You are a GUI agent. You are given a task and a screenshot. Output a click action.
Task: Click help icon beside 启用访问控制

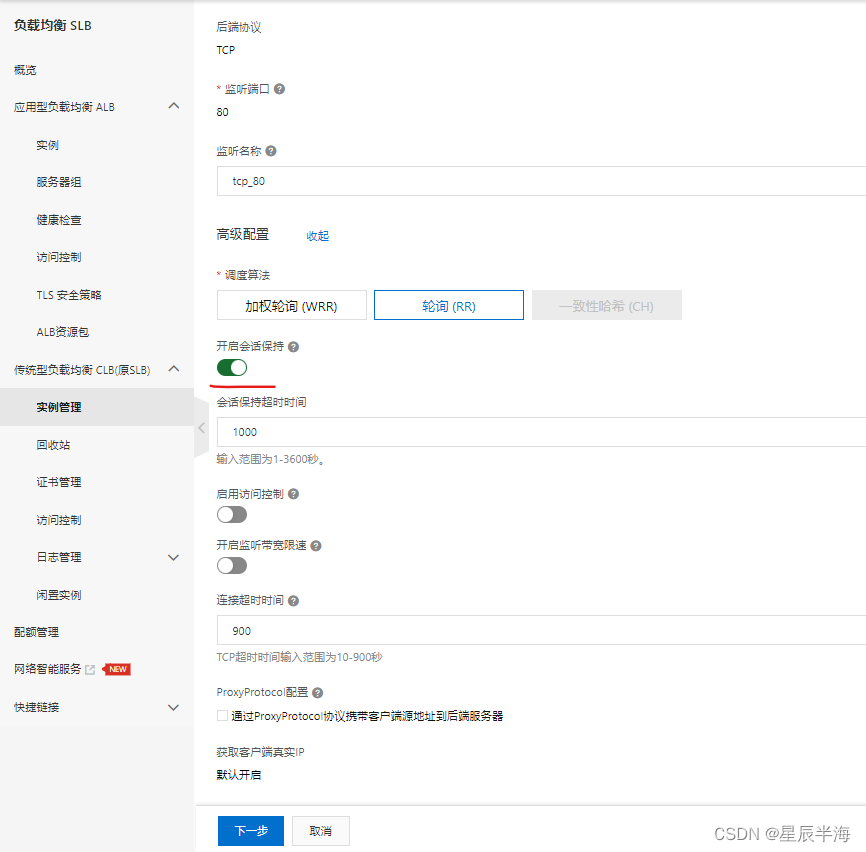pyautogui.click(x=293, y=494)
